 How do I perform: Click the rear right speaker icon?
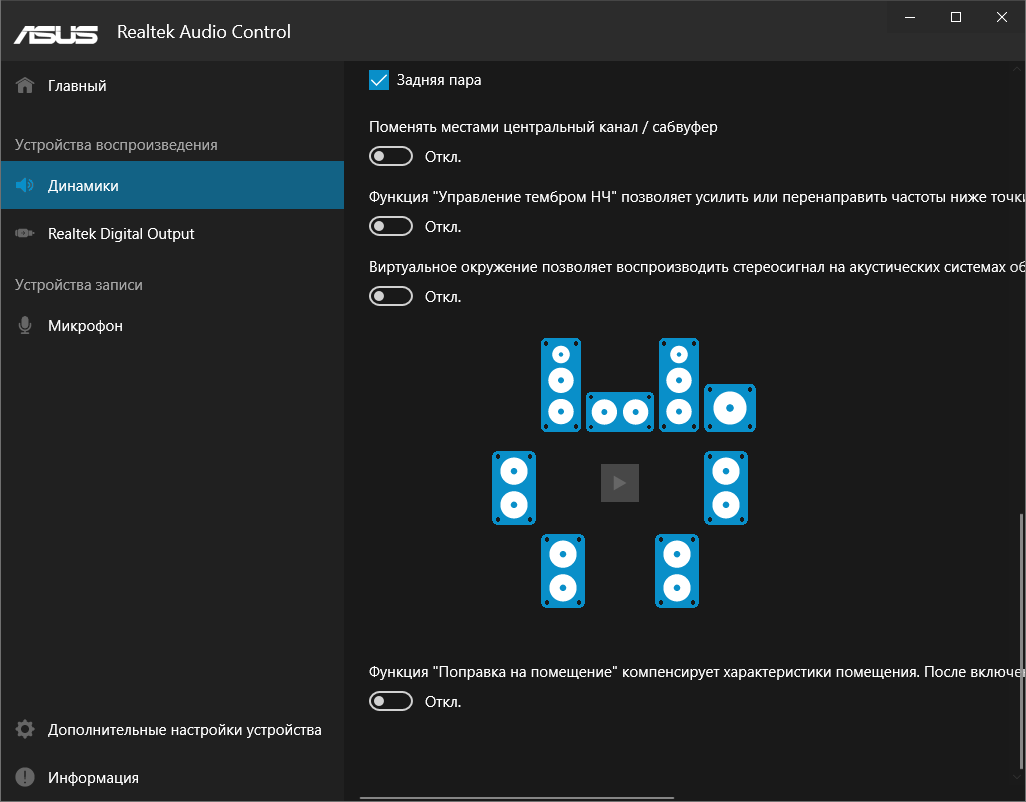tap(677, 571)
